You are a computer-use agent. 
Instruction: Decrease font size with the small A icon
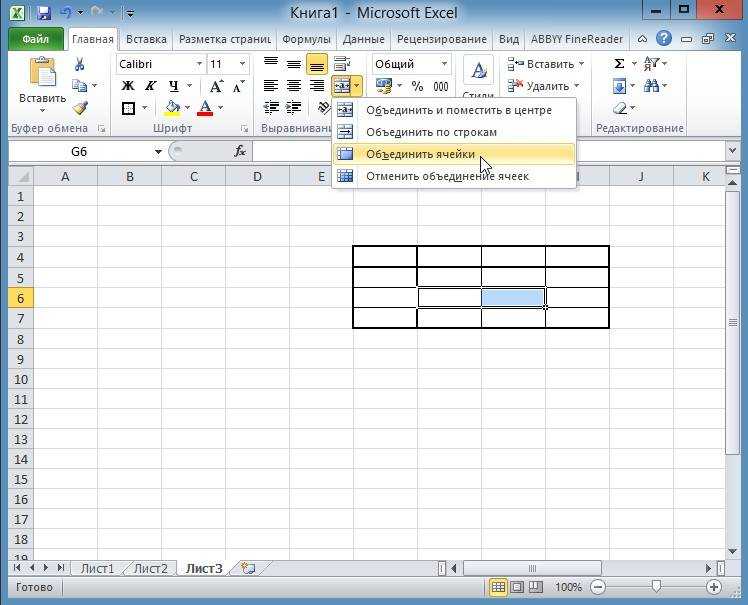pyautogui.click(x=239, y=86)
